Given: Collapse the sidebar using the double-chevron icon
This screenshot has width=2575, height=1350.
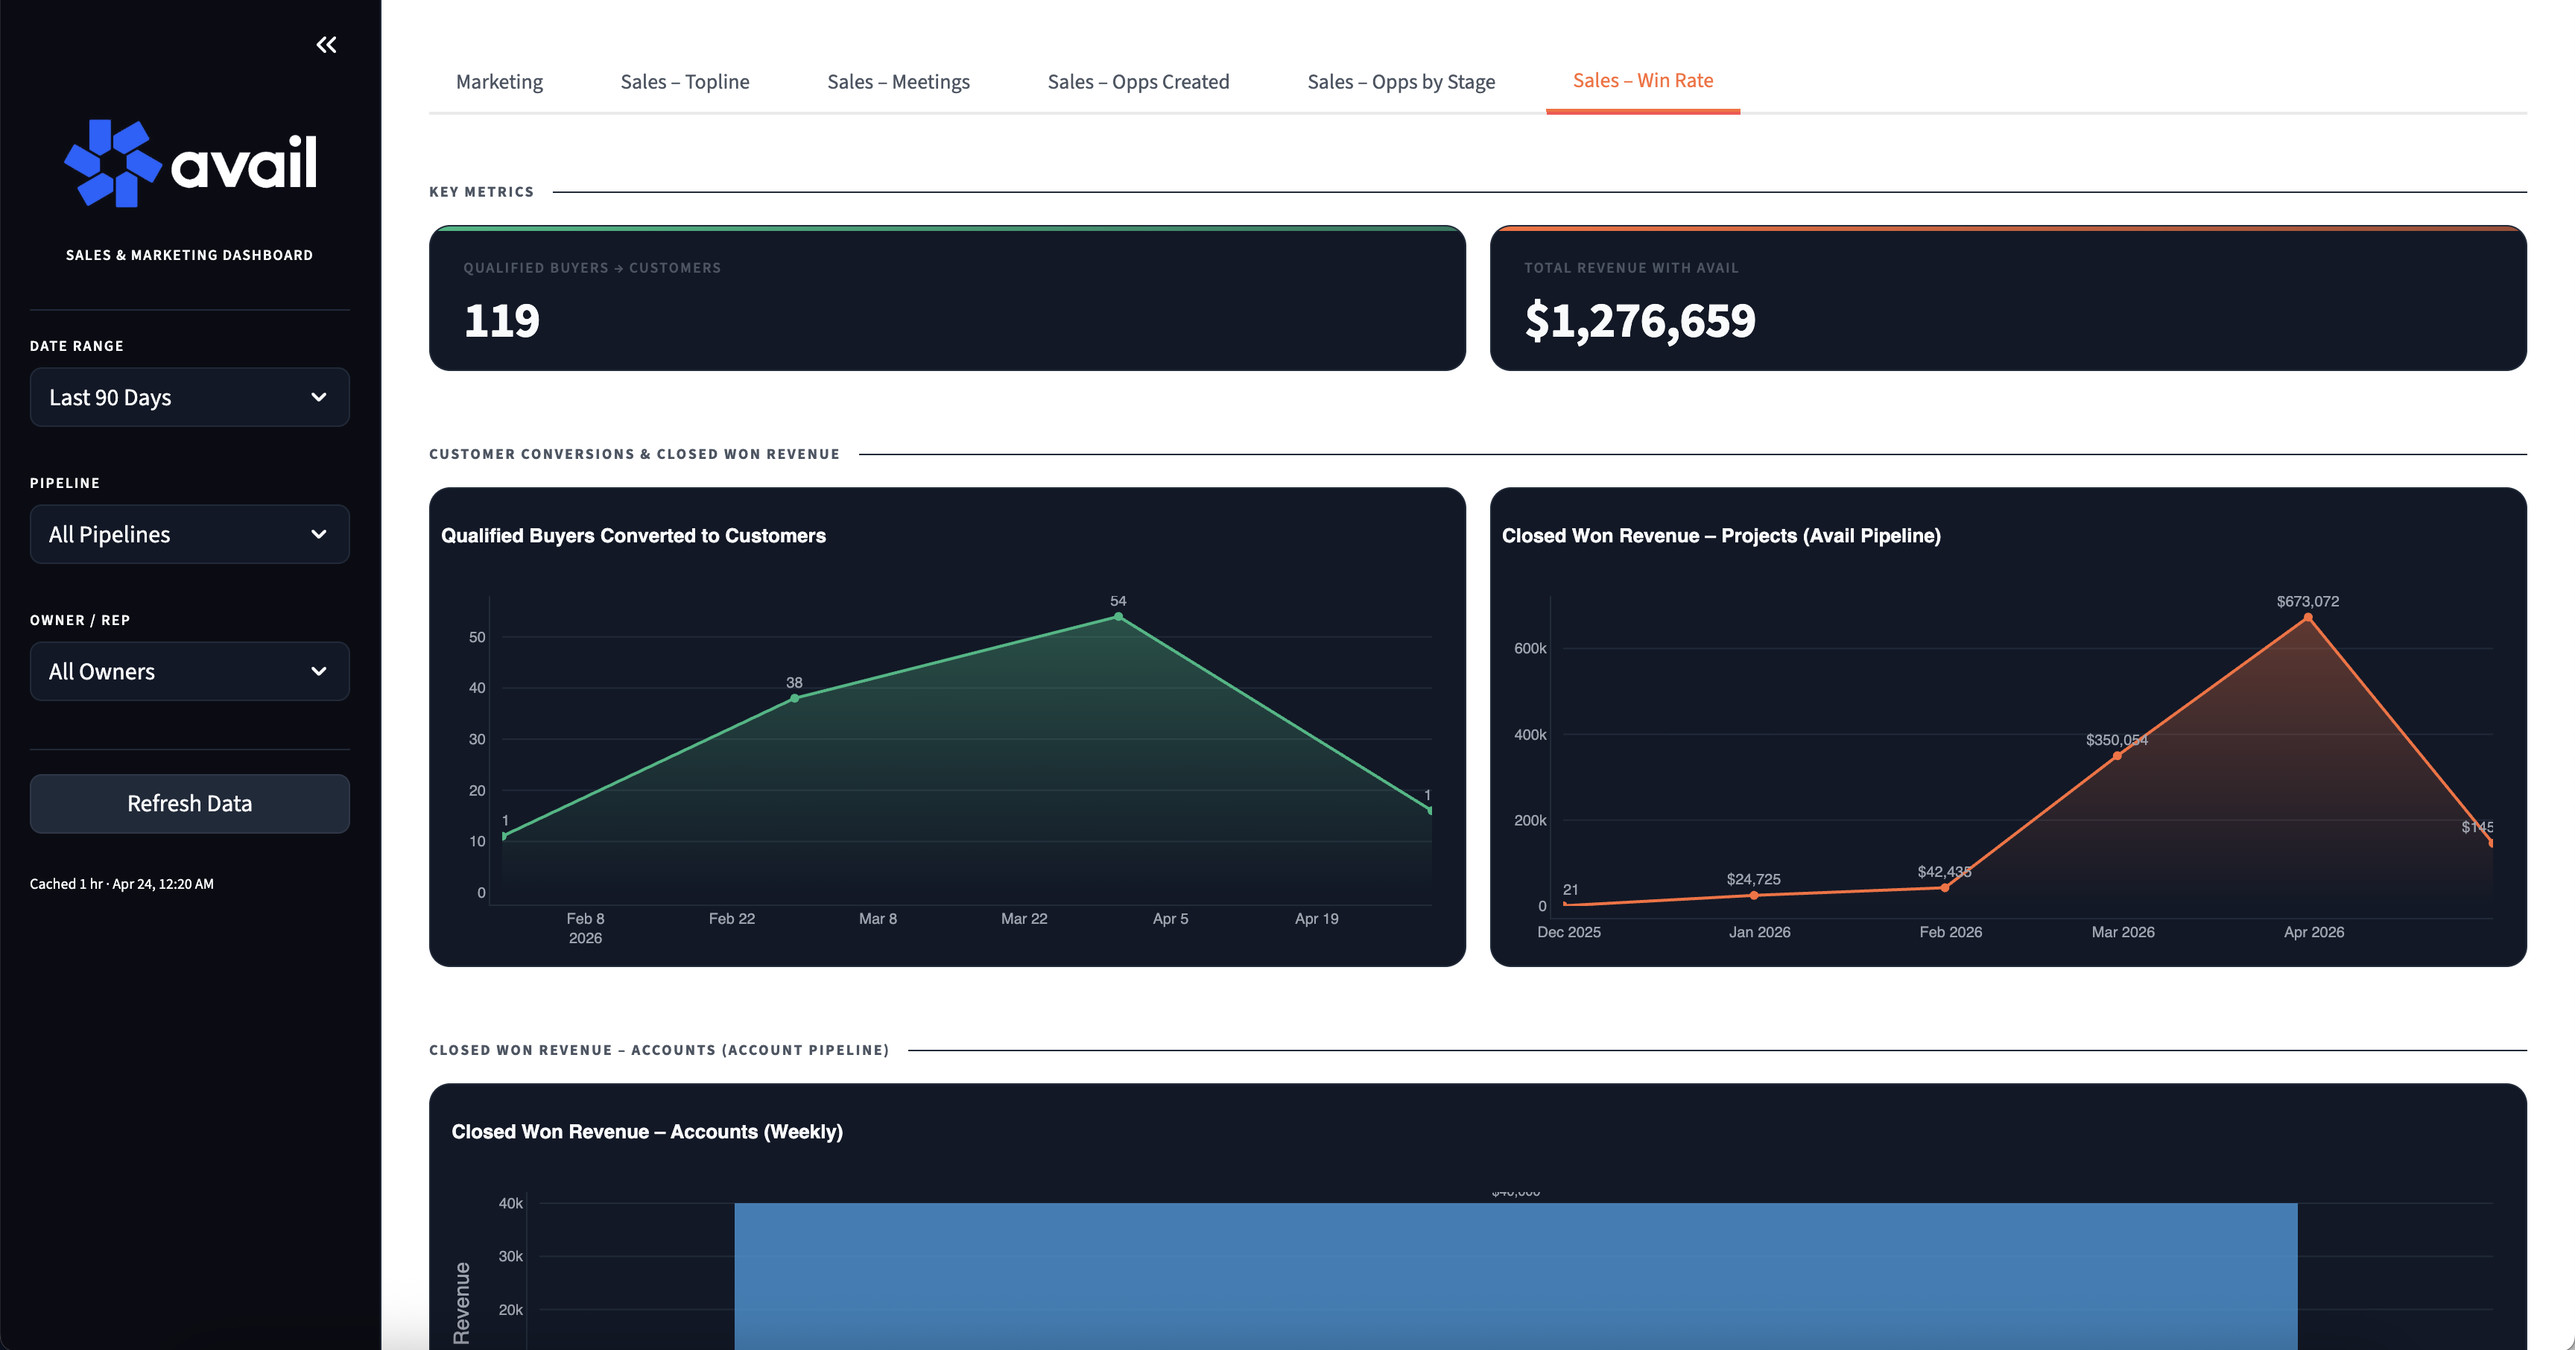Looking at the screenshot, I should coord(326,44).
